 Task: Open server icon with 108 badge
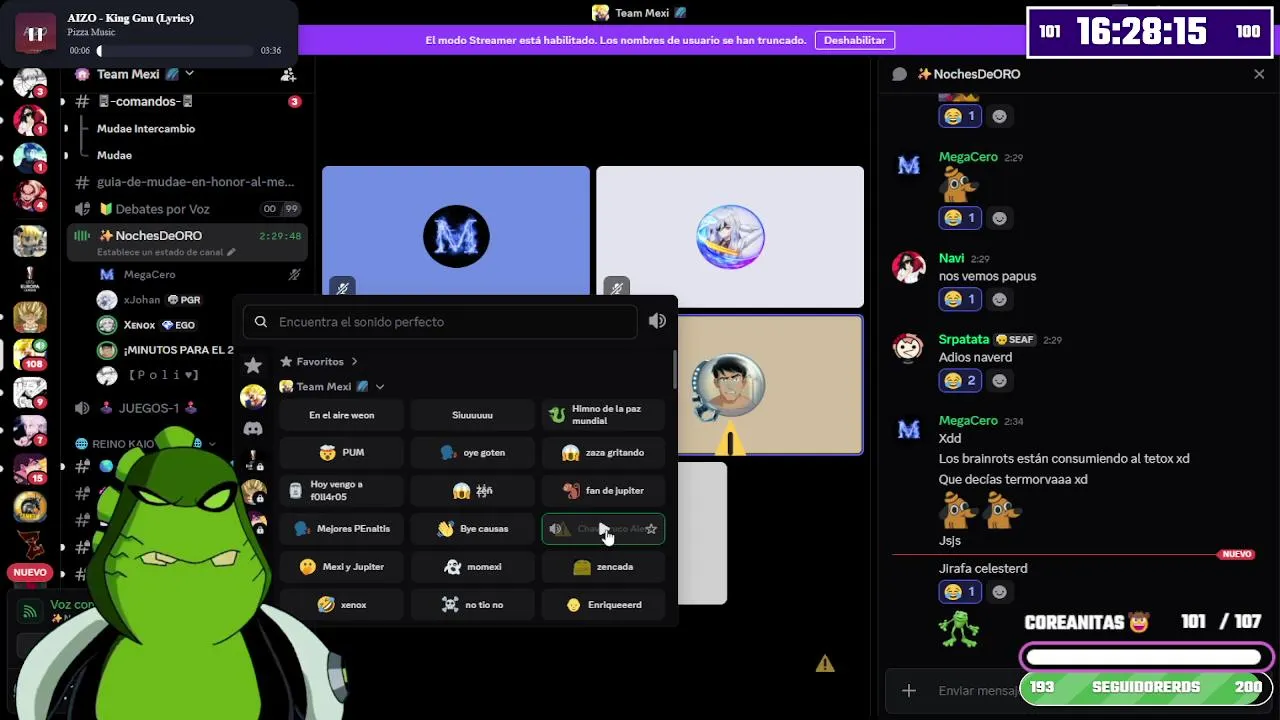click(30, 354)
